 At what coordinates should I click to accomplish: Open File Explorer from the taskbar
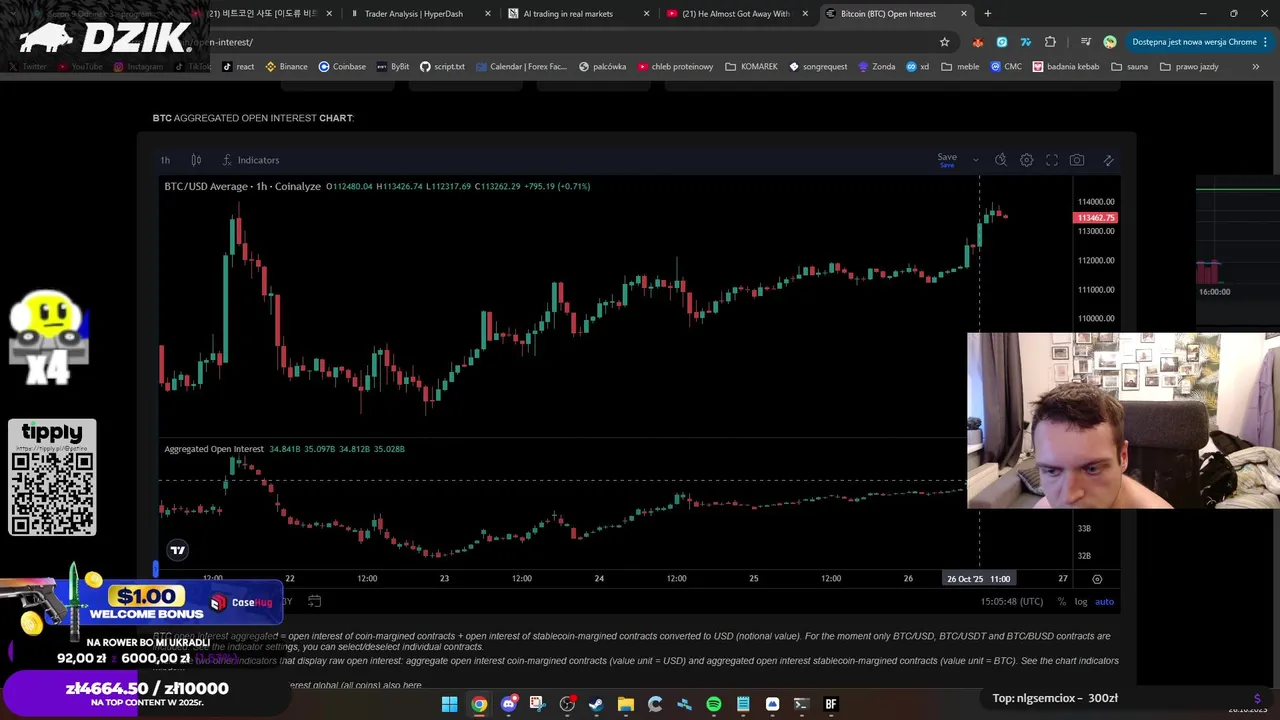(626, 704)
